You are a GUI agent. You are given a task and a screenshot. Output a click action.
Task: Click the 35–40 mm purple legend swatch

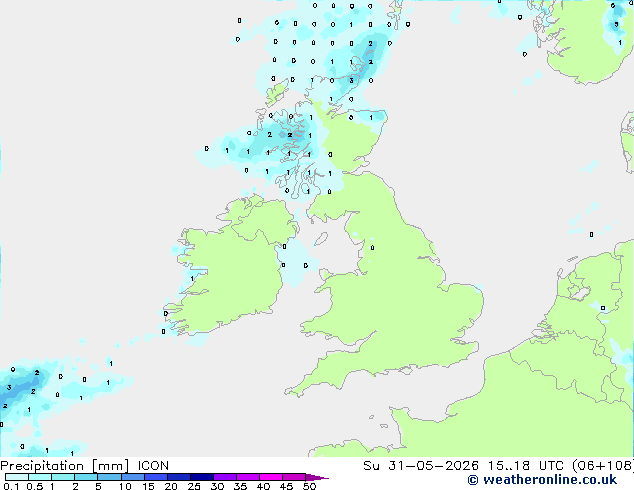click(x=247, y=477)
